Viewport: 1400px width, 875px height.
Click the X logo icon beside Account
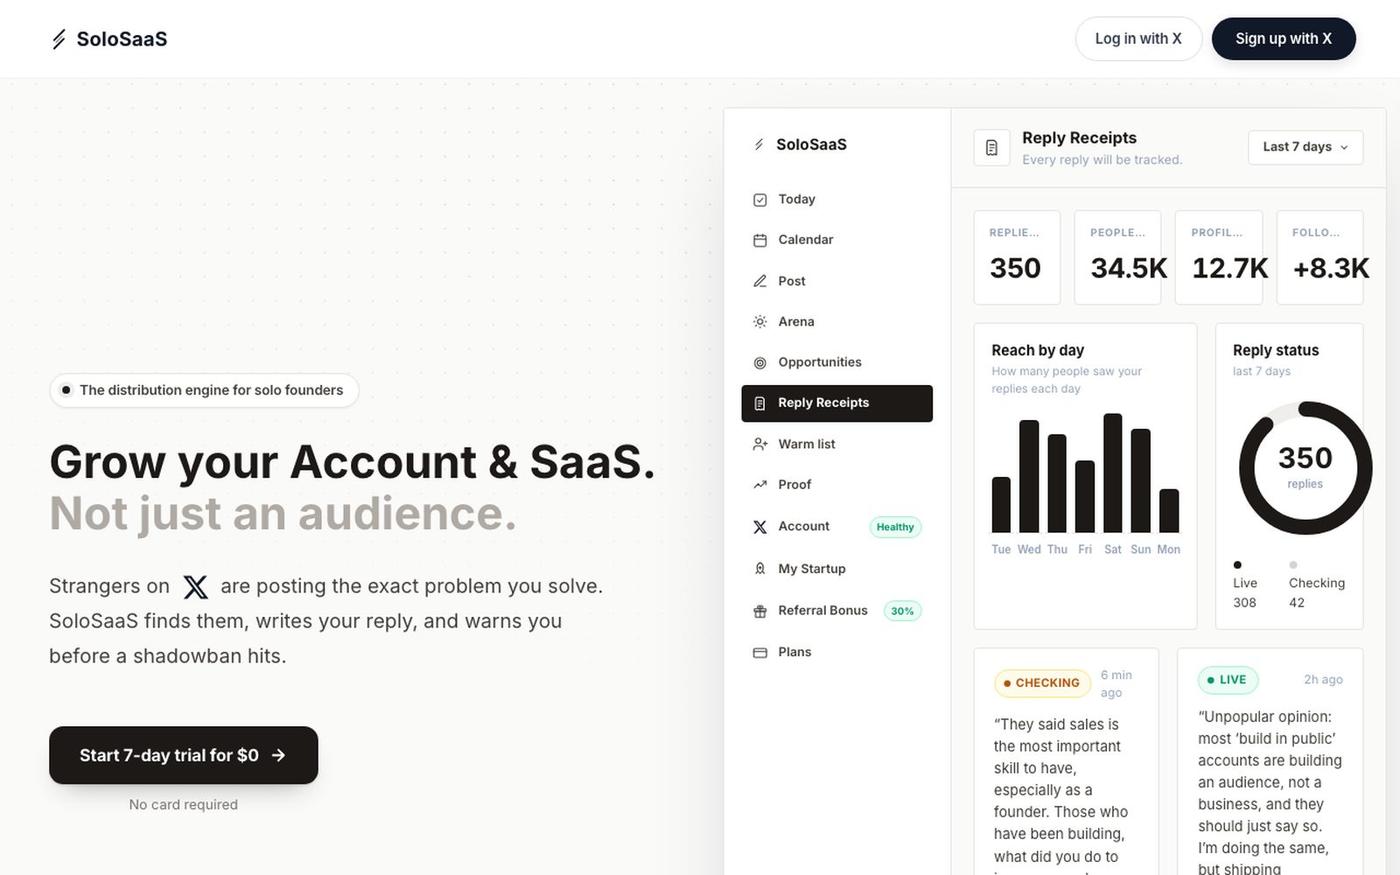point(760,527)
